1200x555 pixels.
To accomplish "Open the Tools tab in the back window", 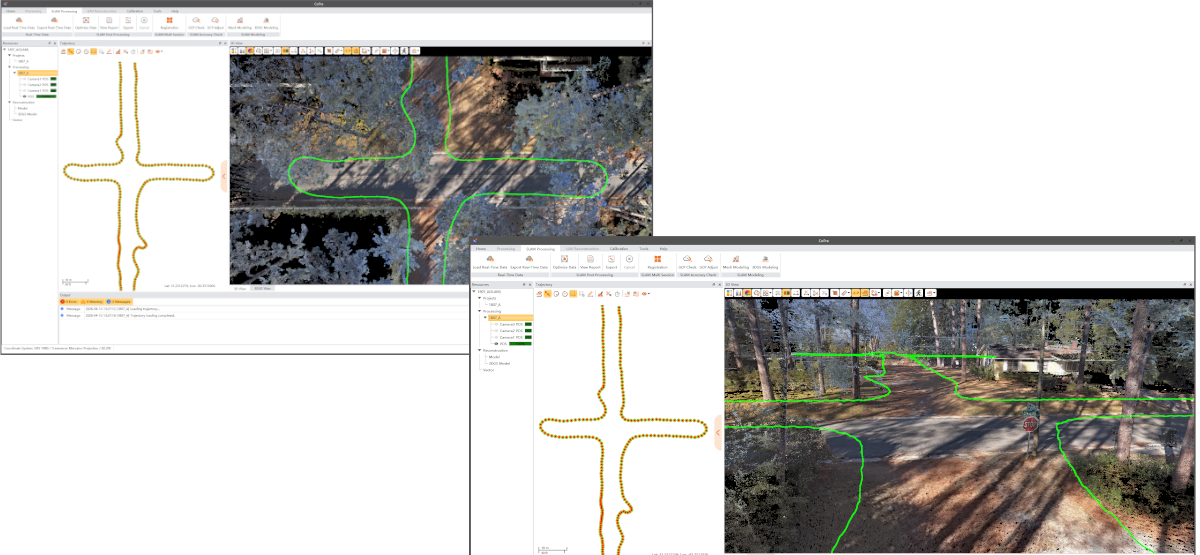I will (x=157, y=10).
